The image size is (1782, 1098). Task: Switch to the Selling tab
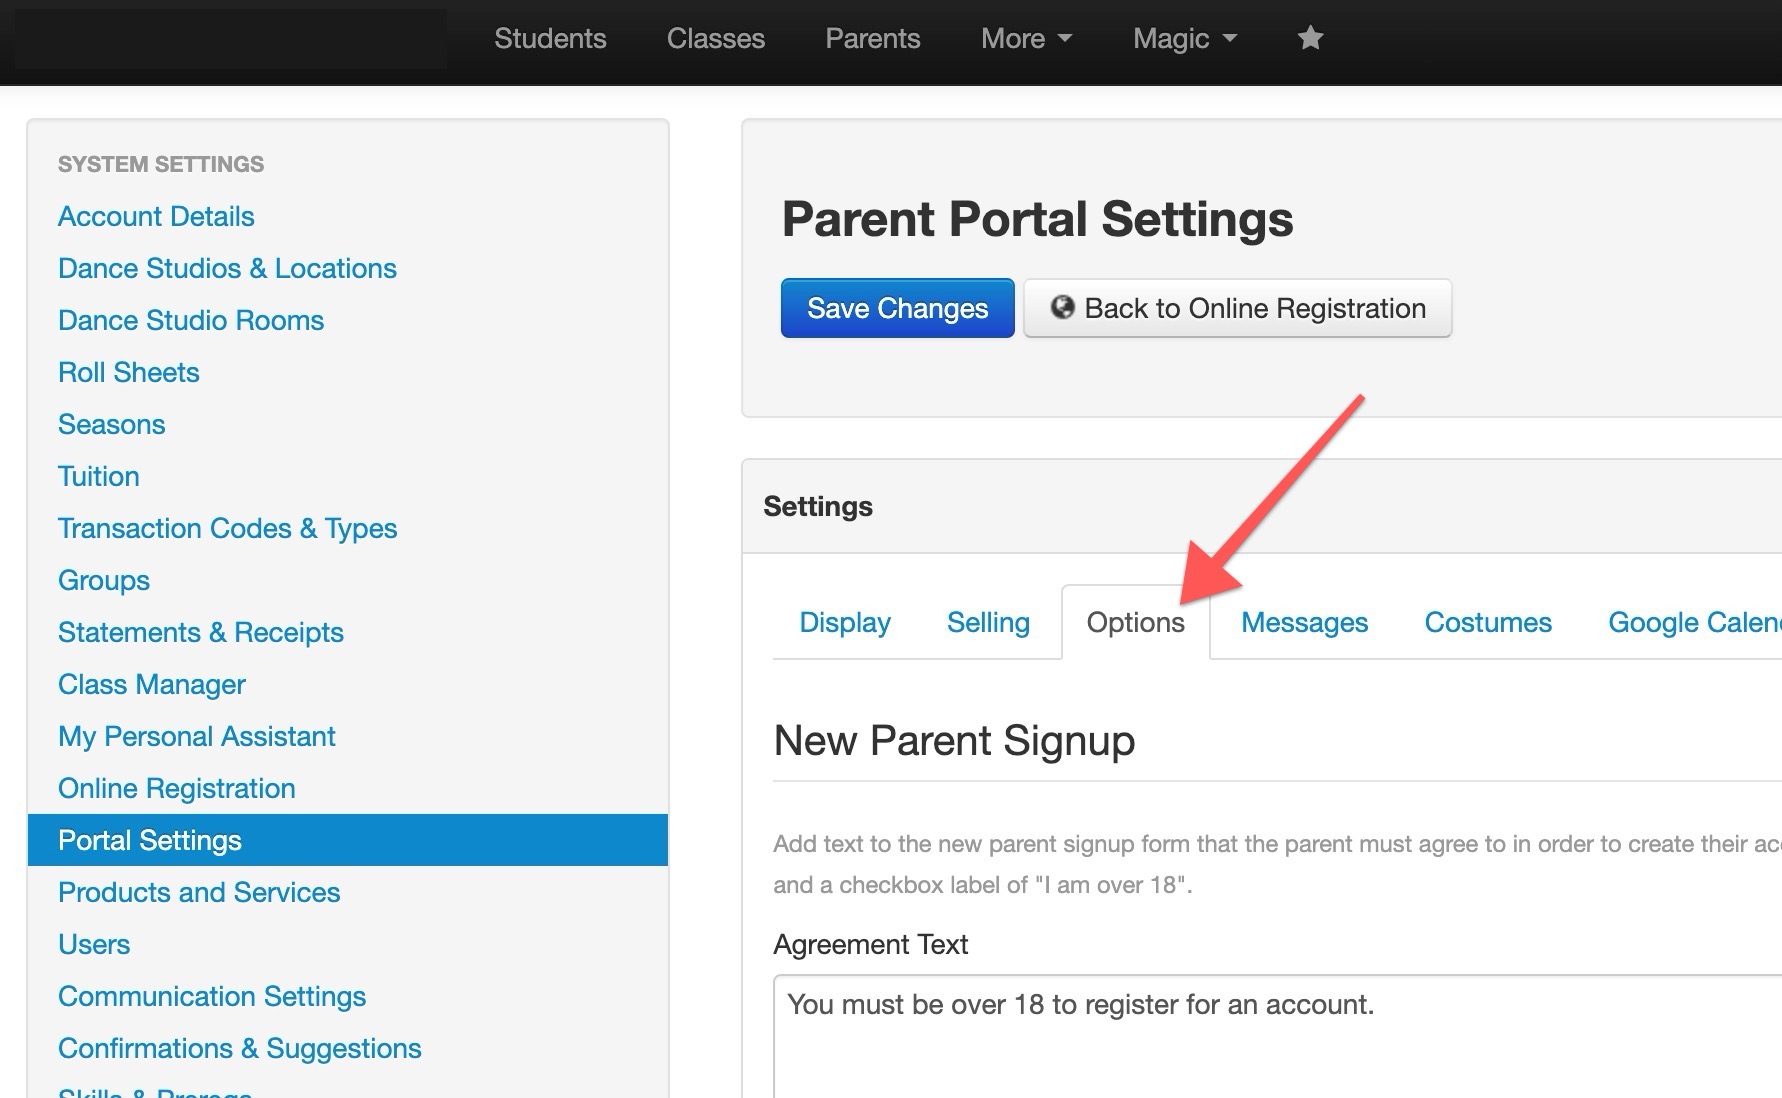988,622
